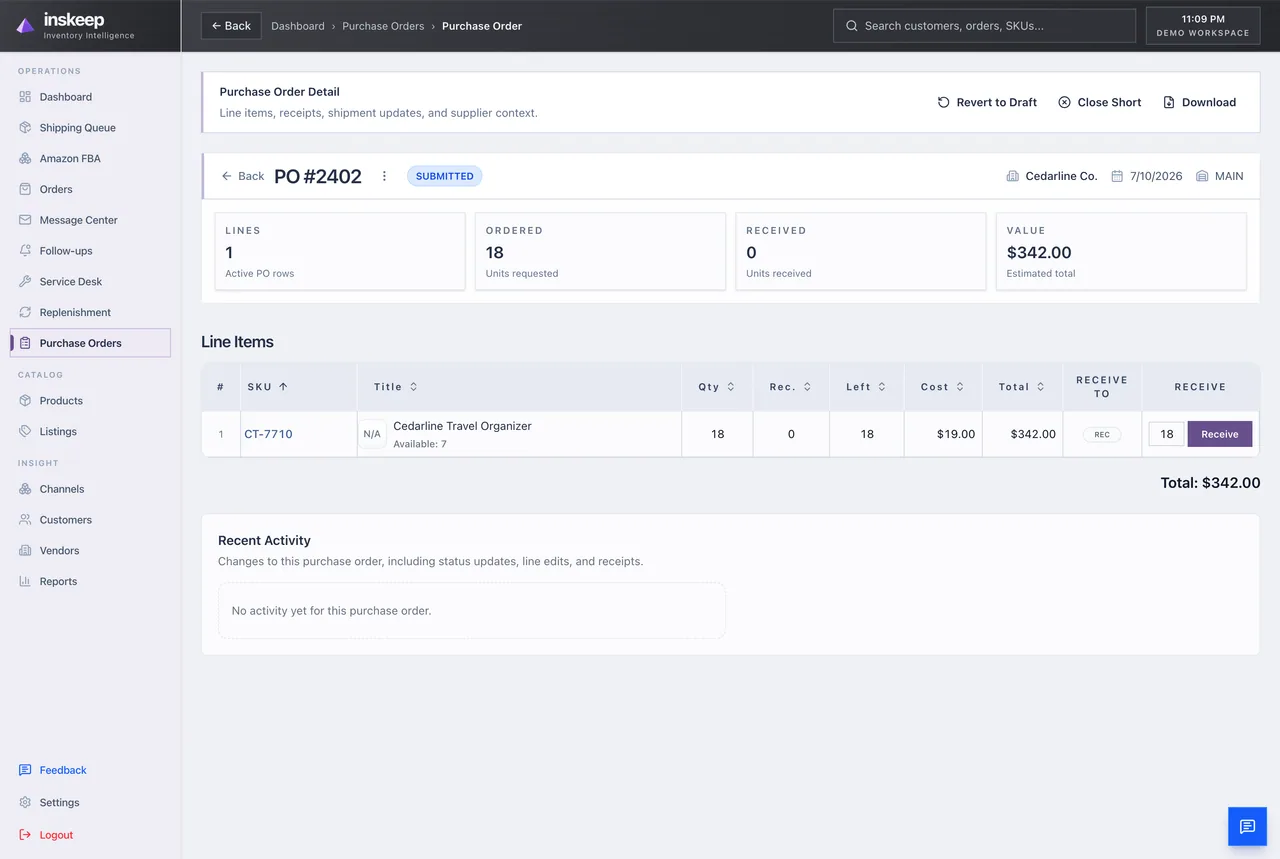
Task: Open the PO #2402 three-dot menu
Action: (x=384, y=176)
